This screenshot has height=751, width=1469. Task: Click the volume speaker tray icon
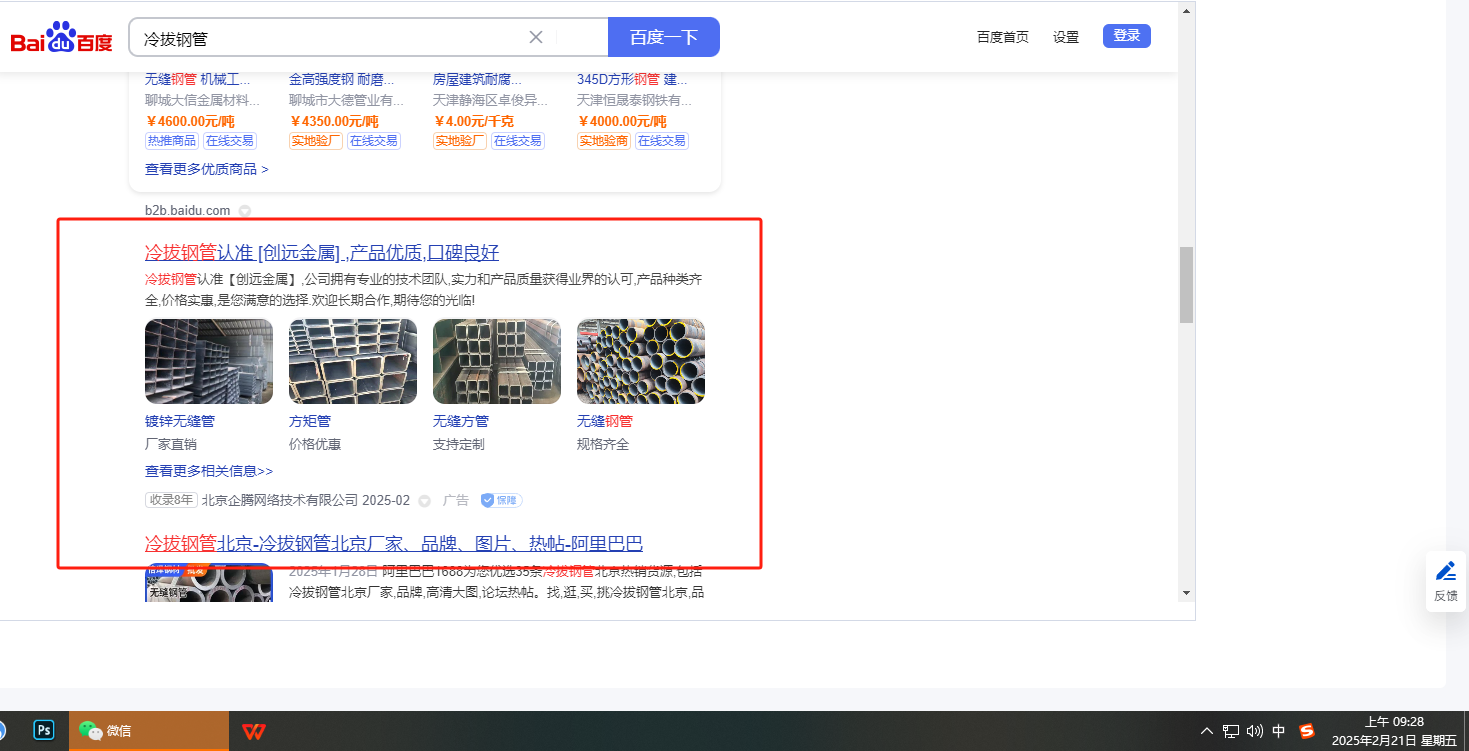pyautogui.click(x=1255, y=731)
